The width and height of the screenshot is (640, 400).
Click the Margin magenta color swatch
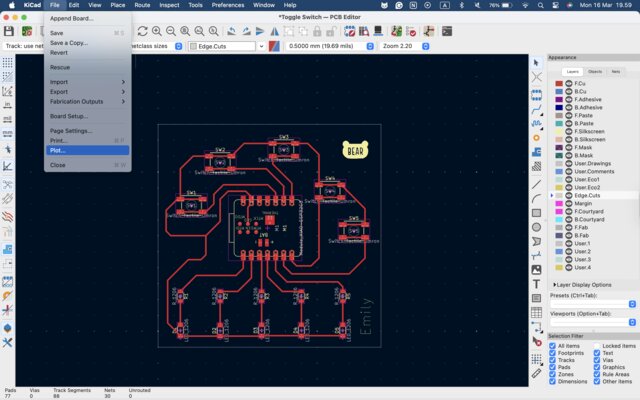click(559, 203)
